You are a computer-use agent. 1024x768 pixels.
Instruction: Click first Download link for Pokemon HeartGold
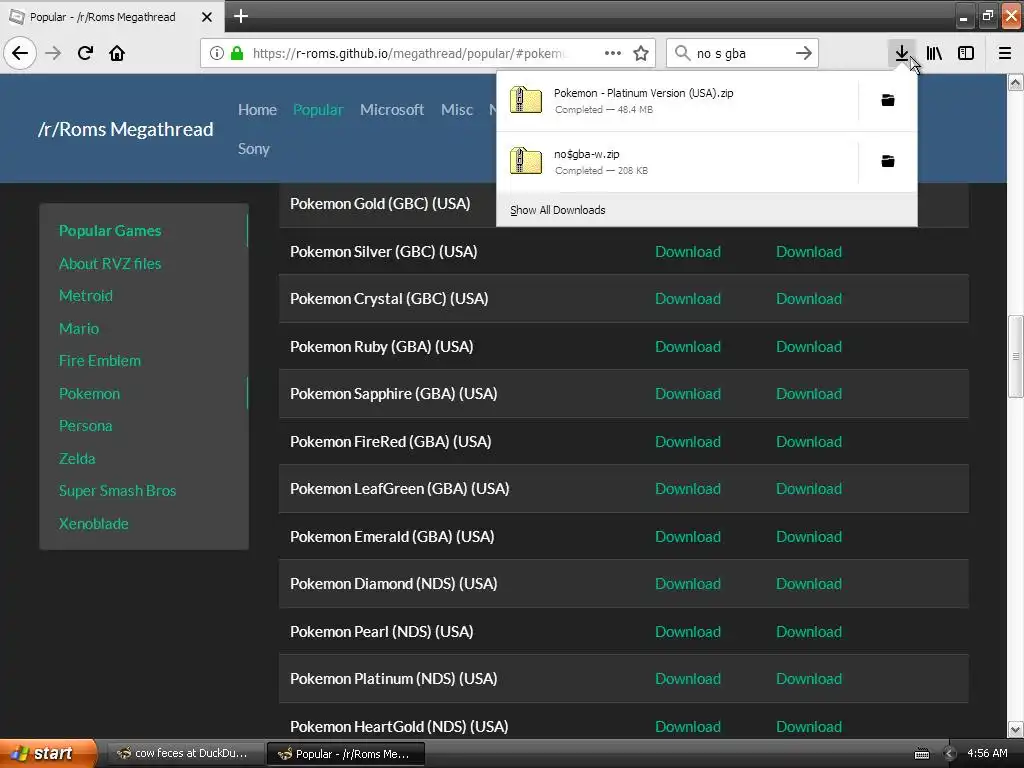[688, 727]
